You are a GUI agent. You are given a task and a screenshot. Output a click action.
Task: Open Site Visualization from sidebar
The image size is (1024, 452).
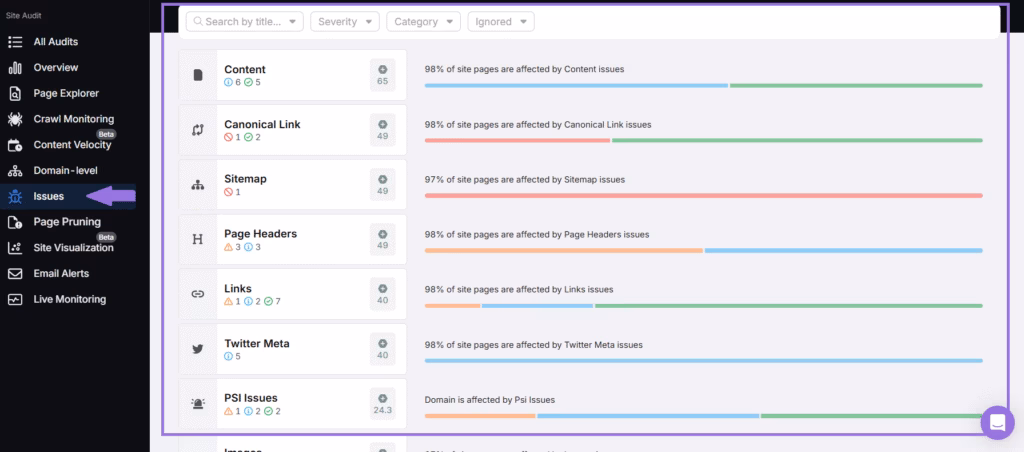click(x=73, y=248)
